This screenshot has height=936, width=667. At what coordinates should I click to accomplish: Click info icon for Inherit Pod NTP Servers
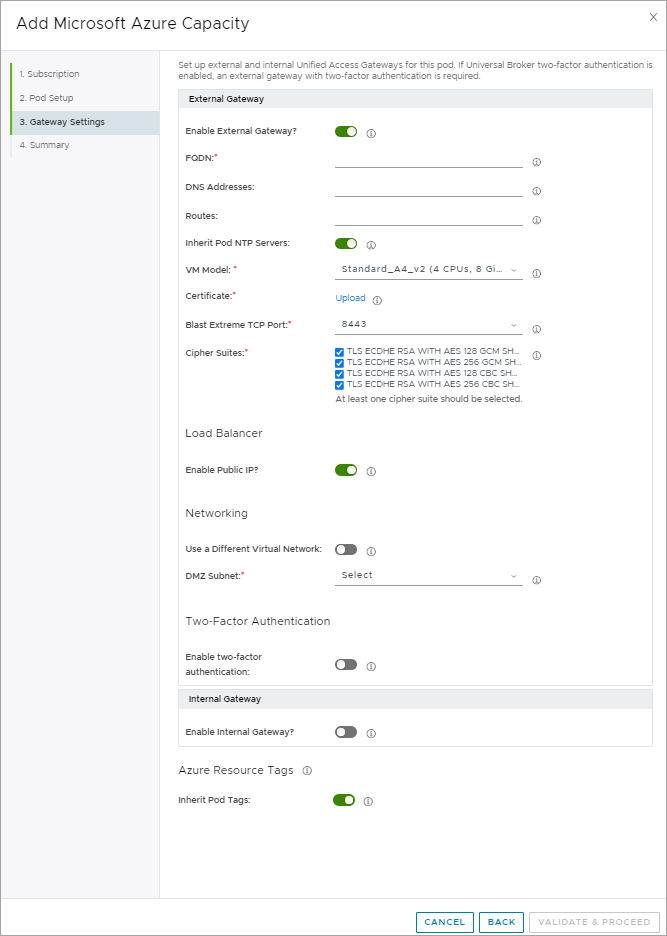[x=371, y=245]
